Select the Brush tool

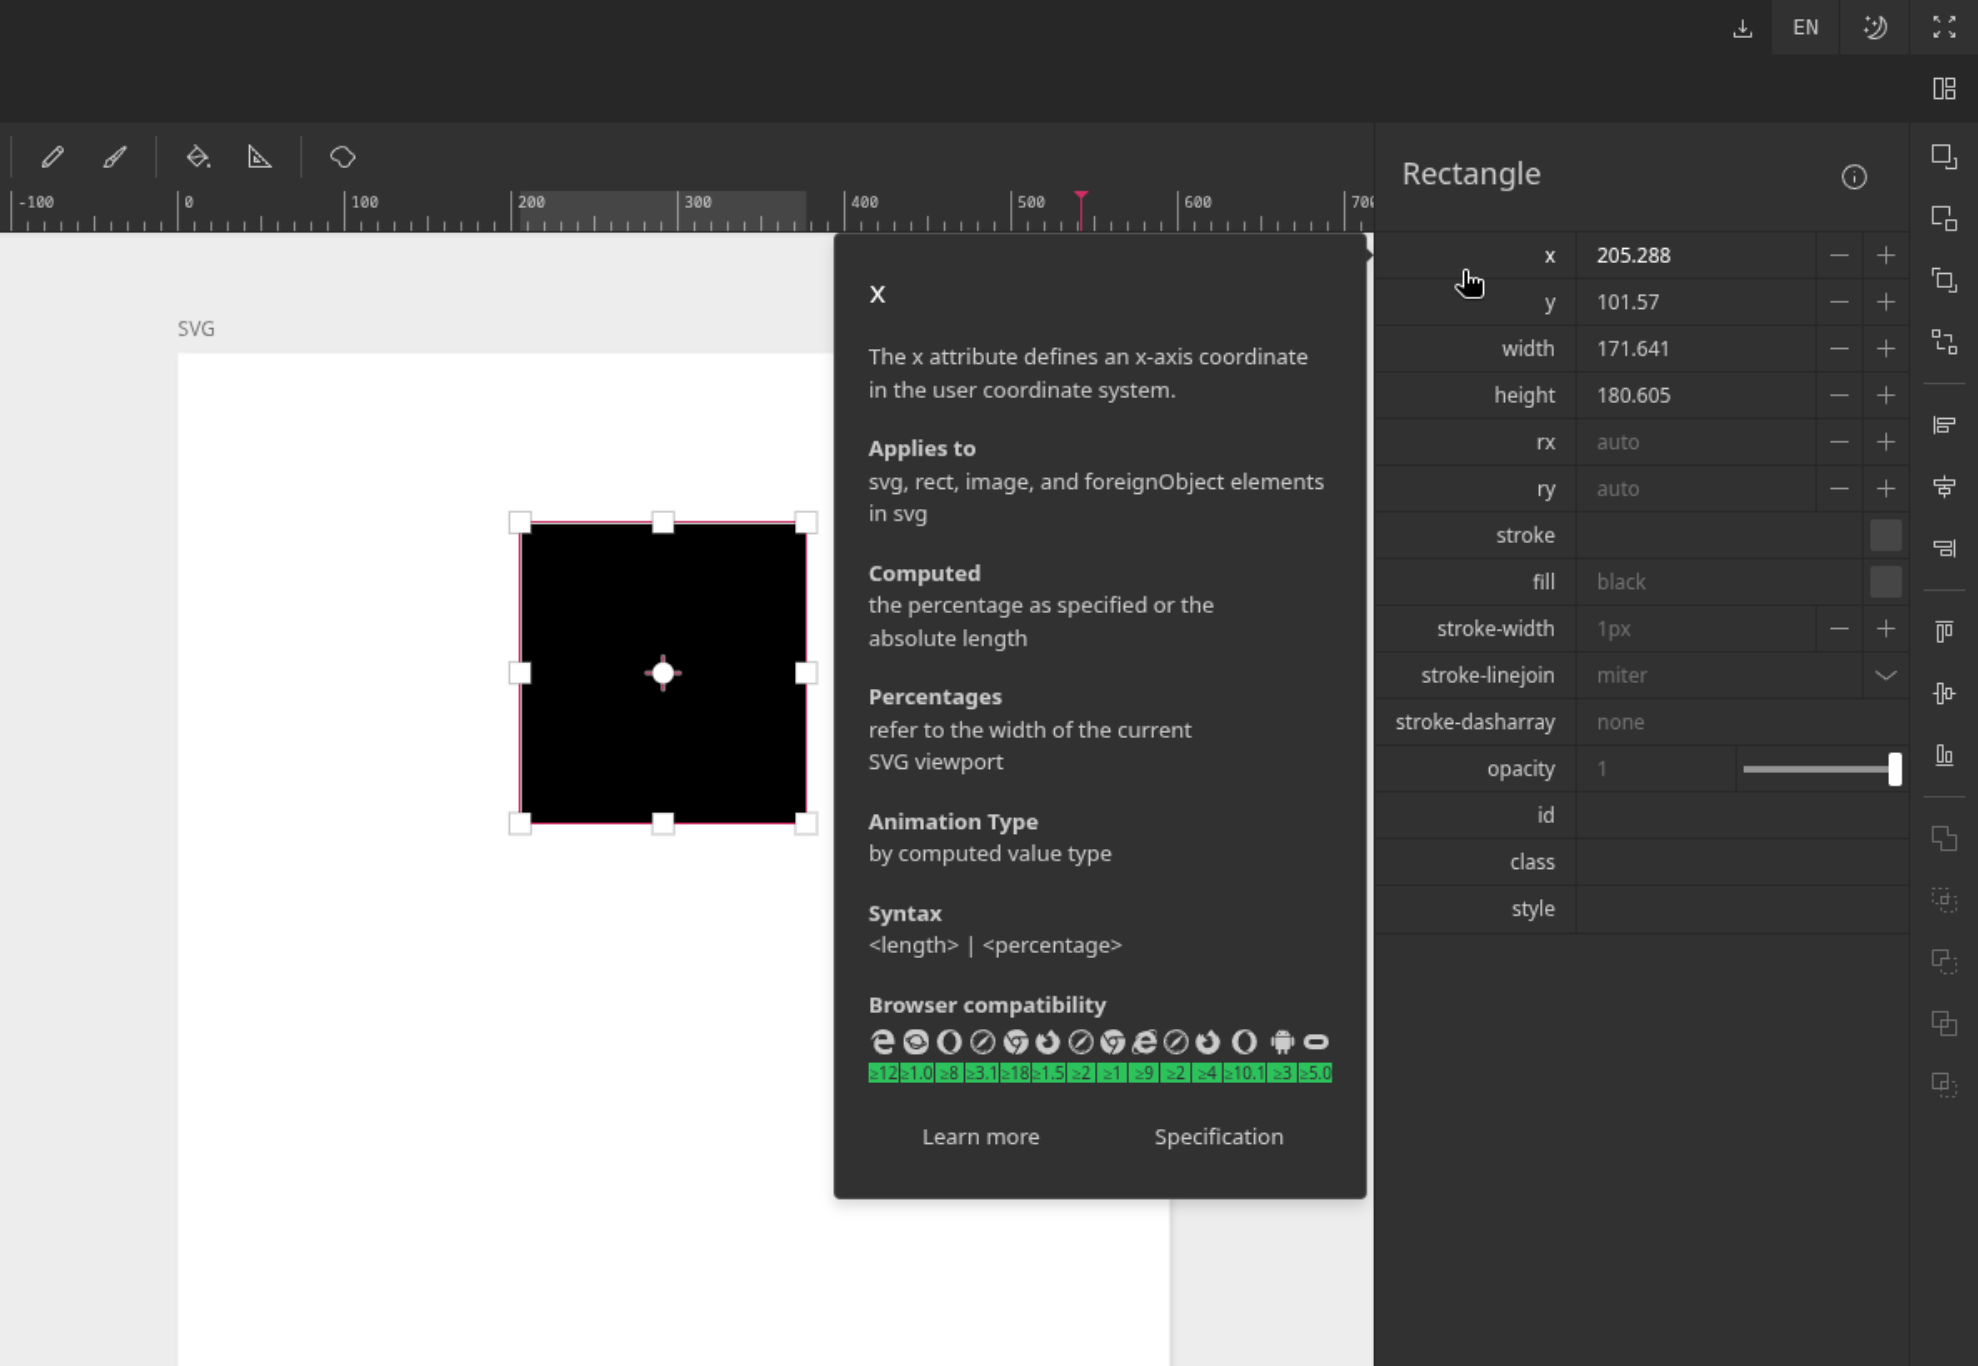(x=115, y=157)
